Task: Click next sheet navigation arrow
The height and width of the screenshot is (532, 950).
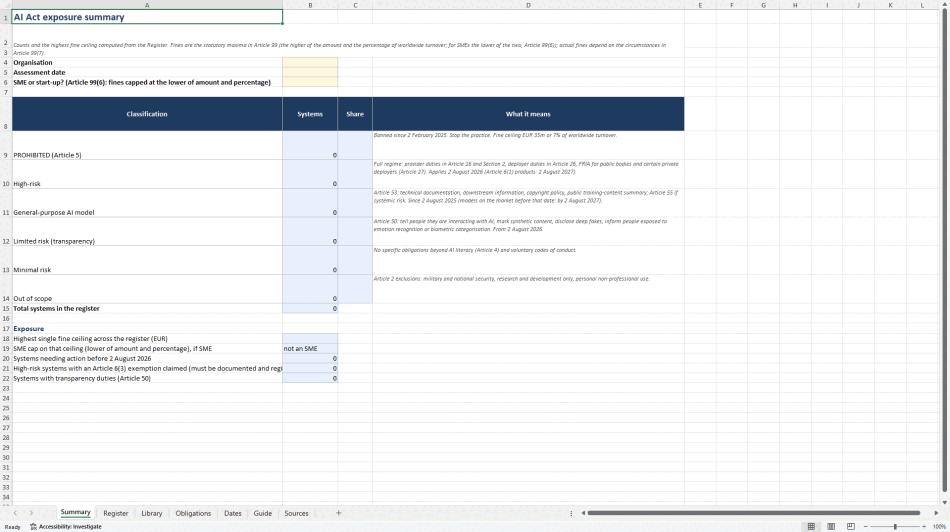Action: 32,513
